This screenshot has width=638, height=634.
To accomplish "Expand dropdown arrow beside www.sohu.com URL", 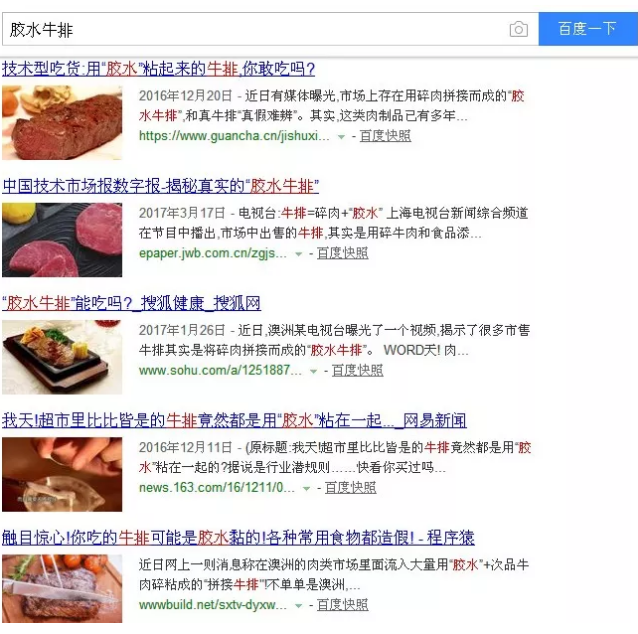I will coord(313,371).
